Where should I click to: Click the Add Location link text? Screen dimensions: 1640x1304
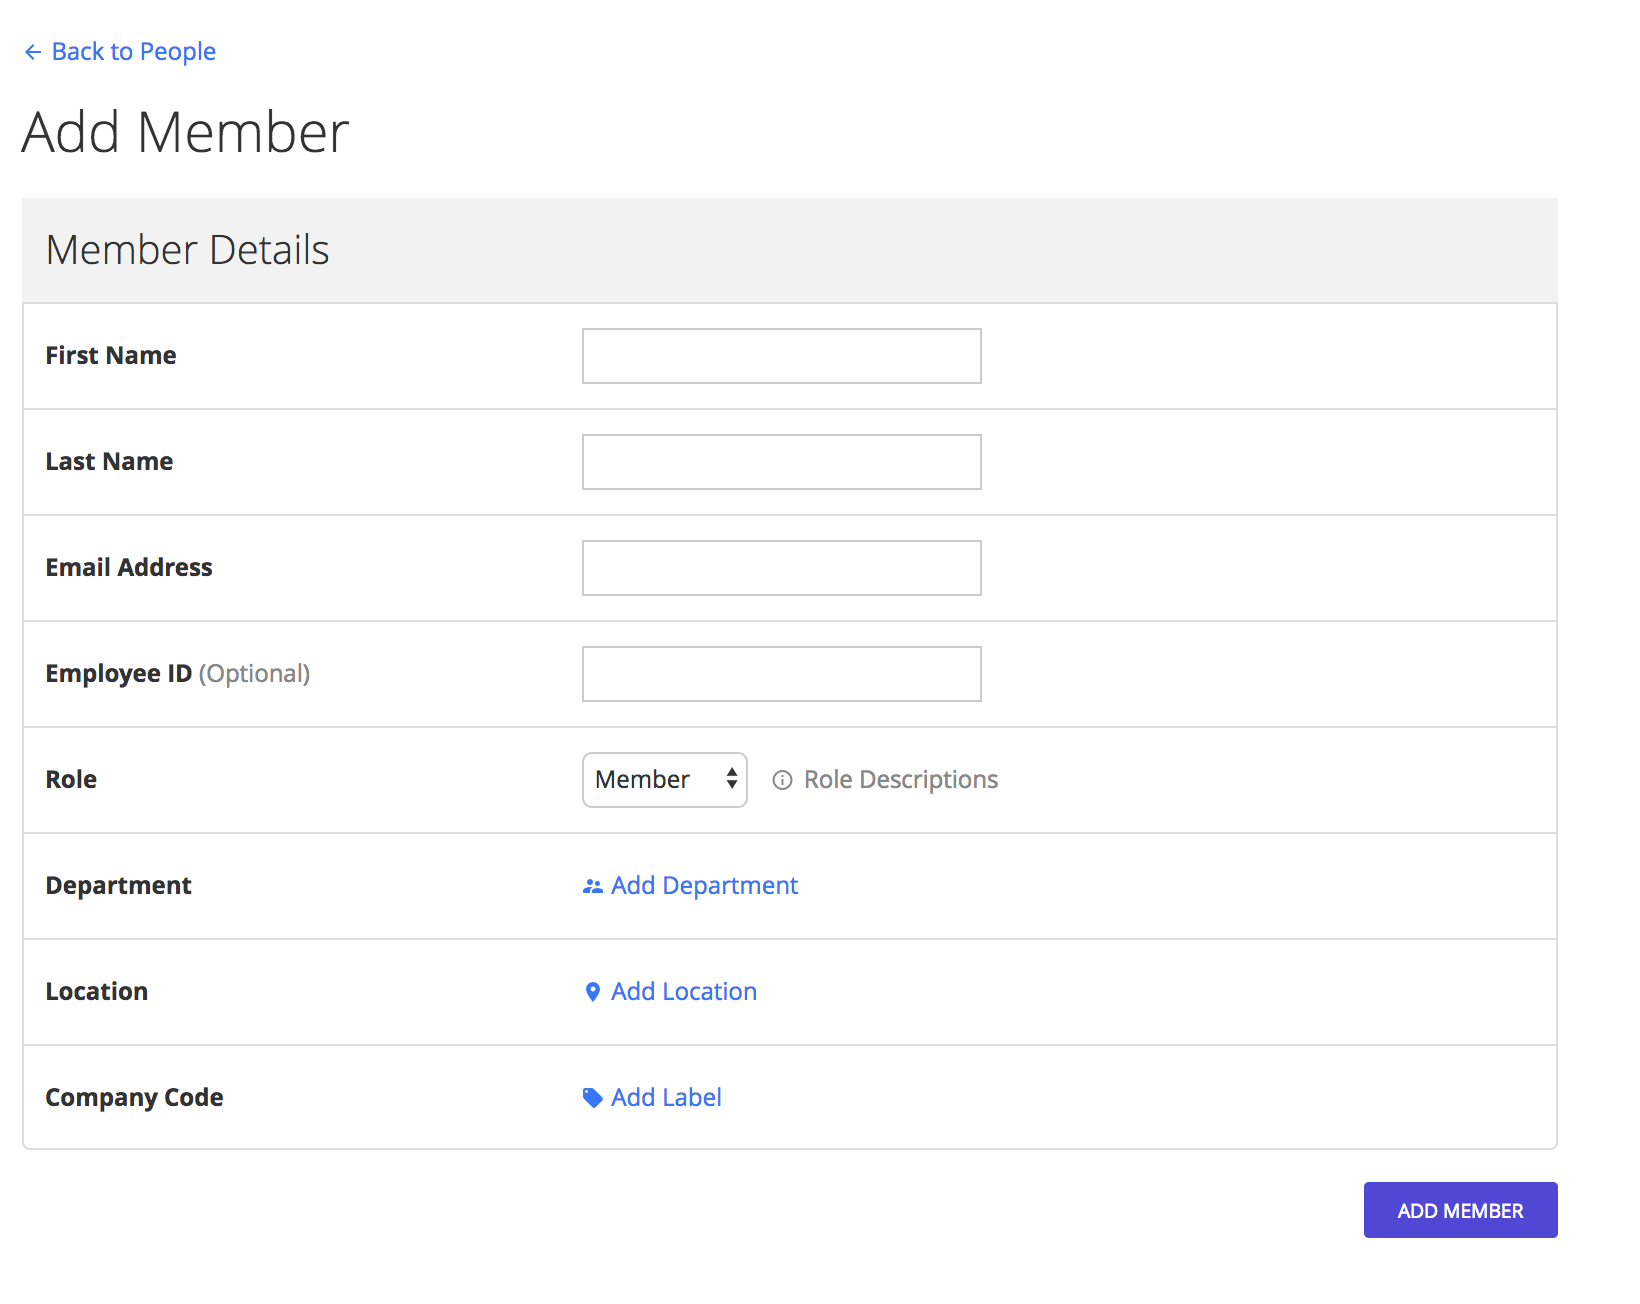coord(684,992)
